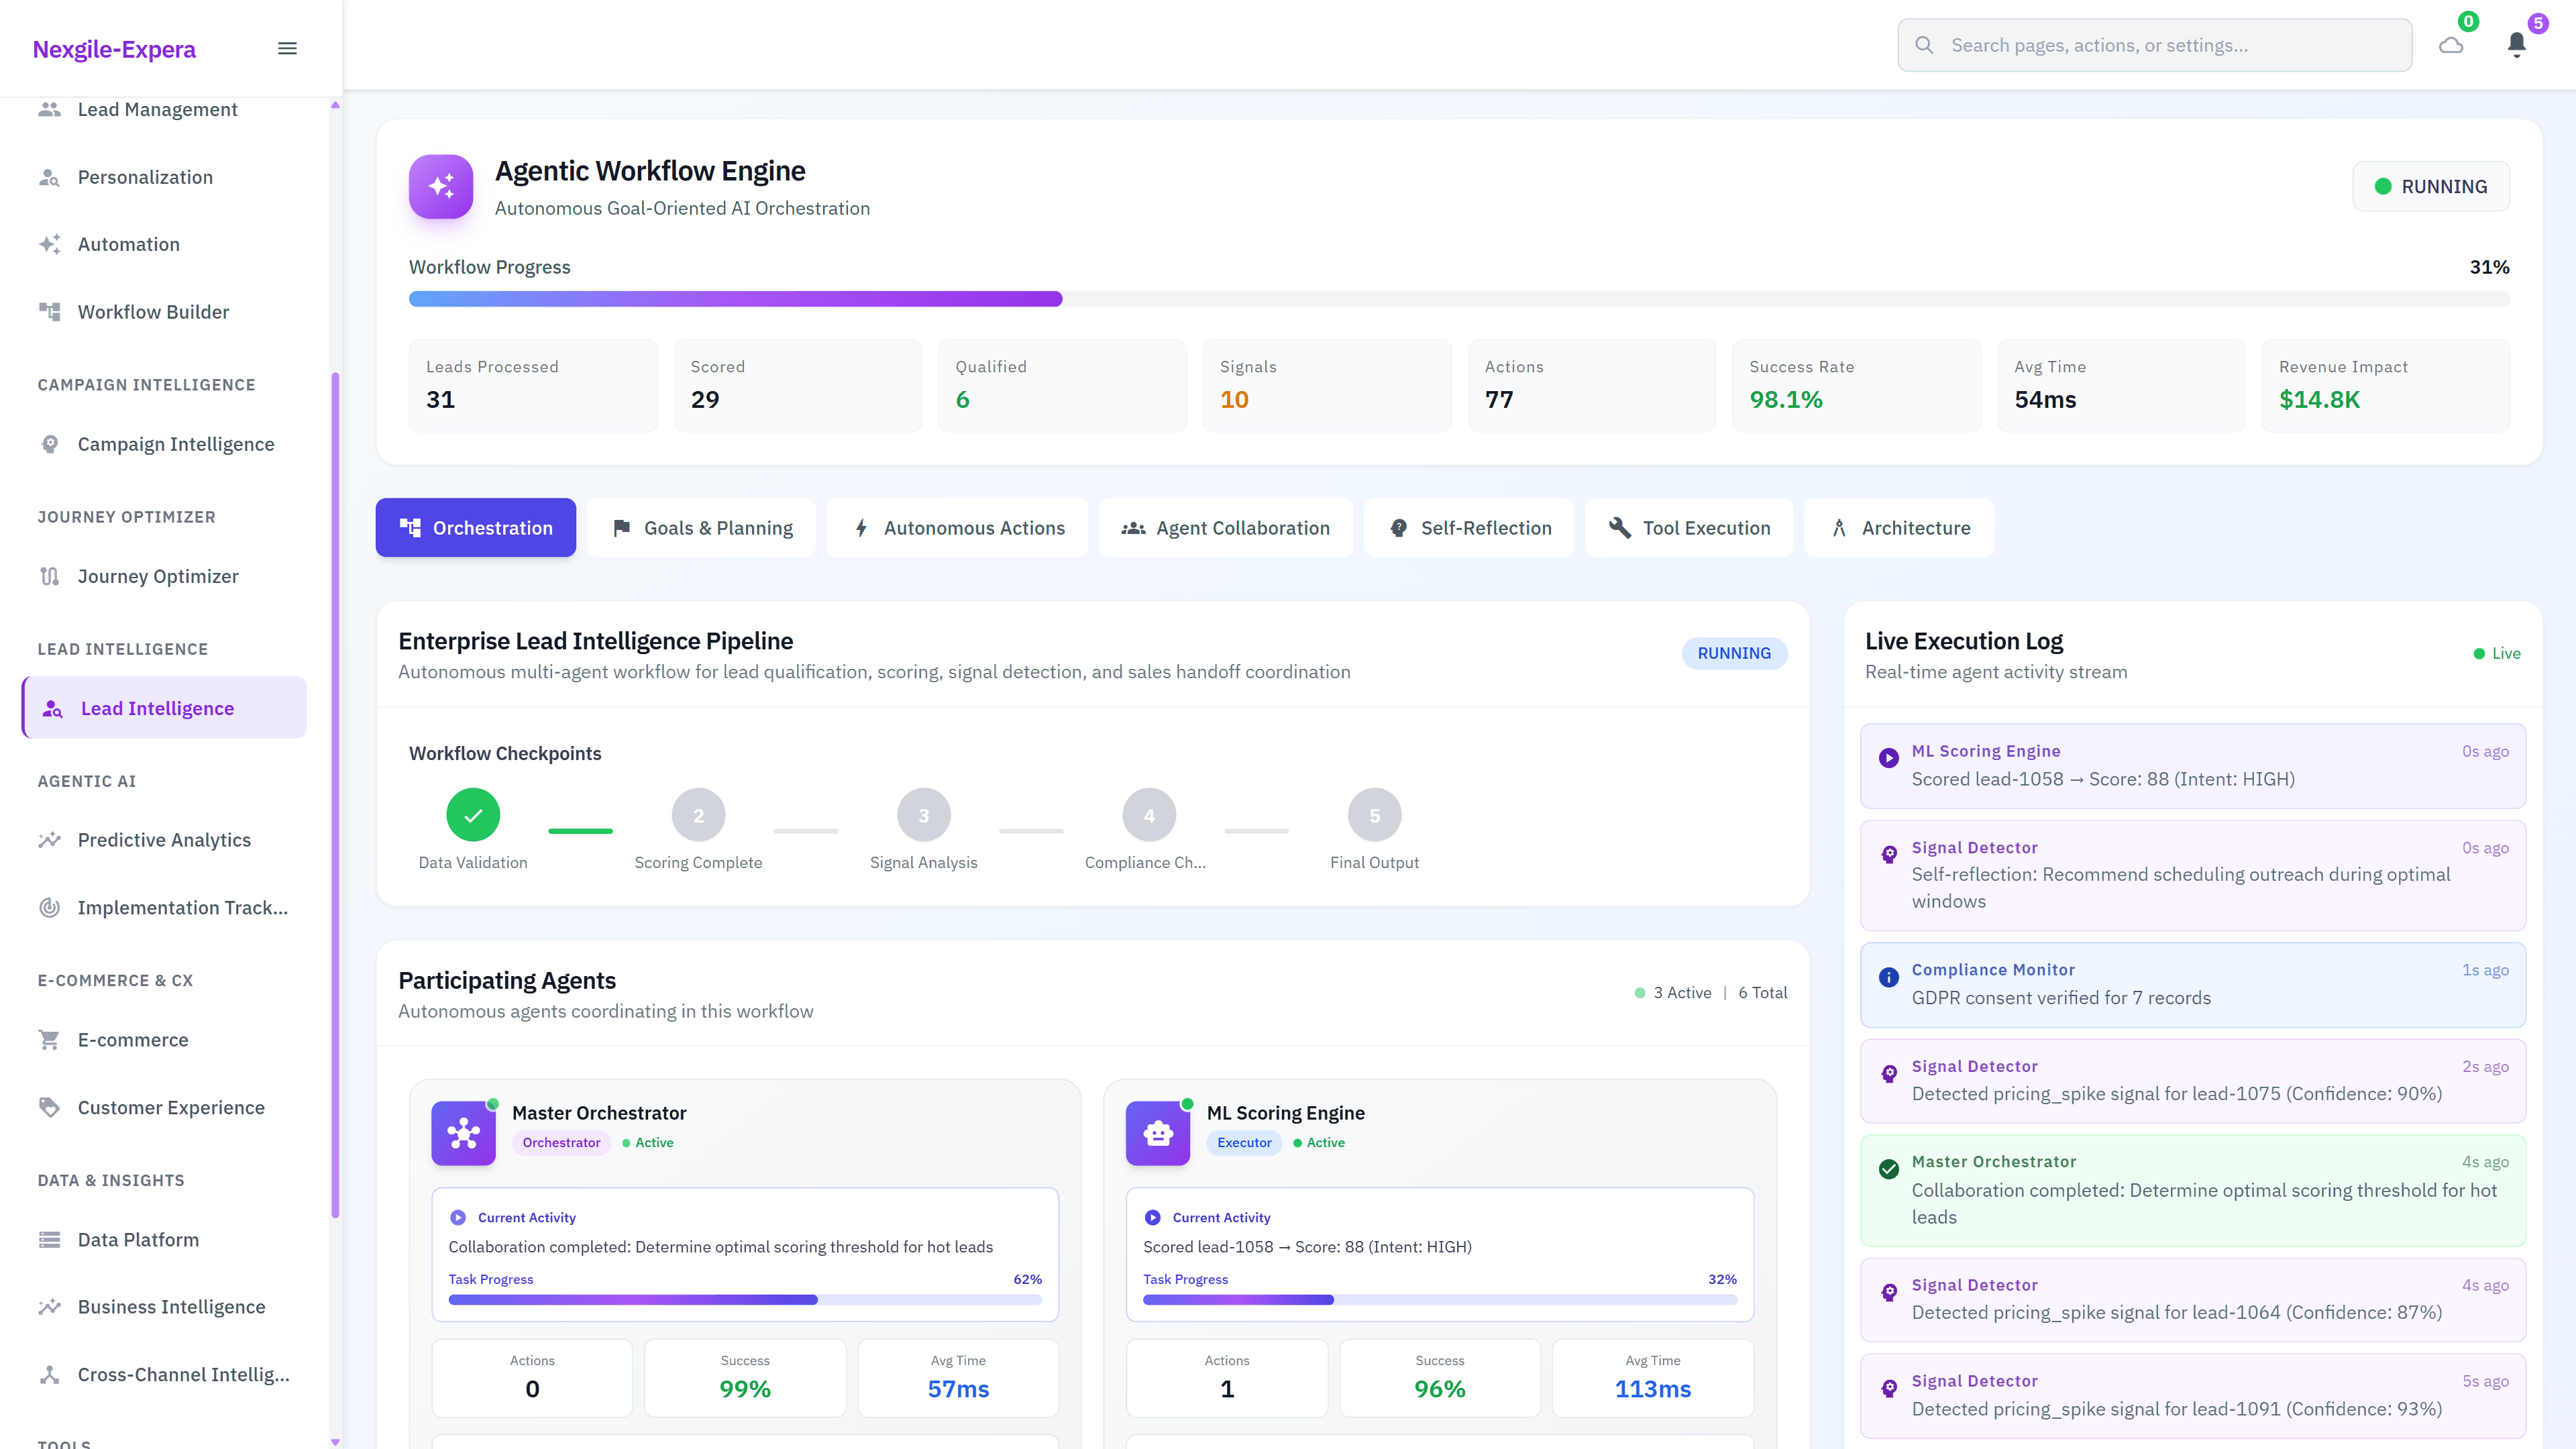Open the Workflow Builder from the sidebar

point(153,311)
